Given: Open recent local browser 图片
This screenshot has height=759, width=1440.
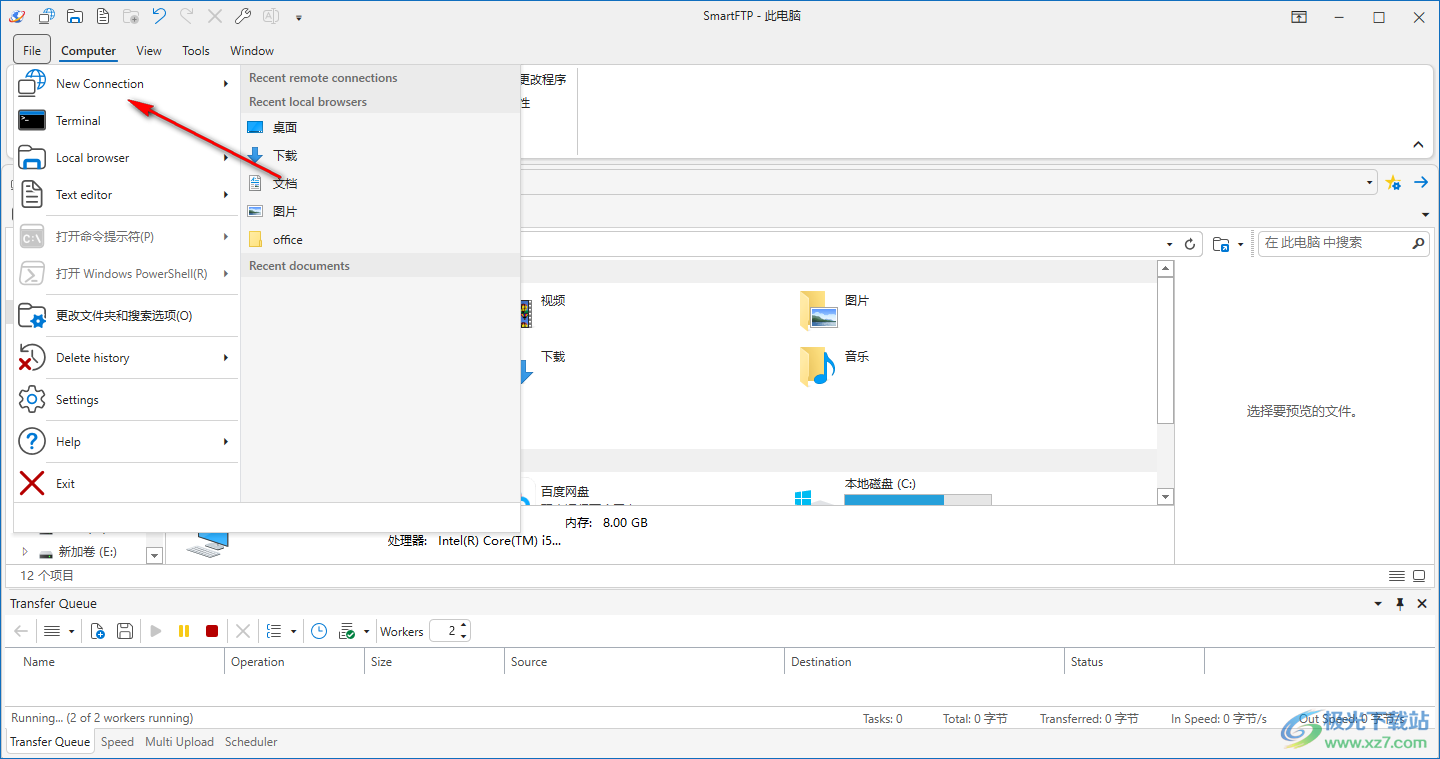Looking at the screenshot, I should [x=381, y=212].
